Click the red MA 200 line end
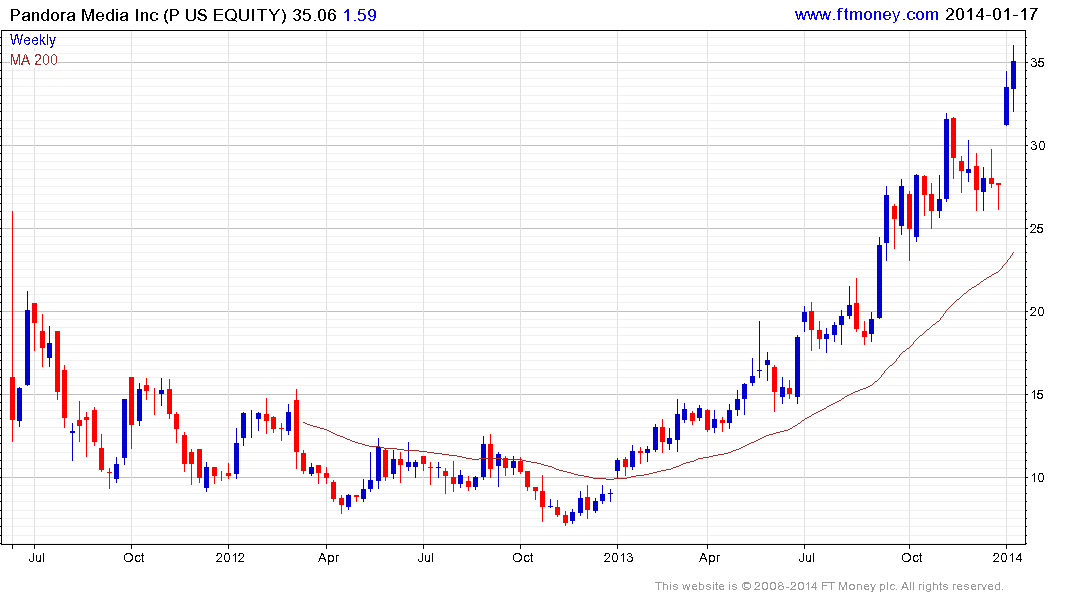Screen dimensions: 1075x600 click(1012, 254)
